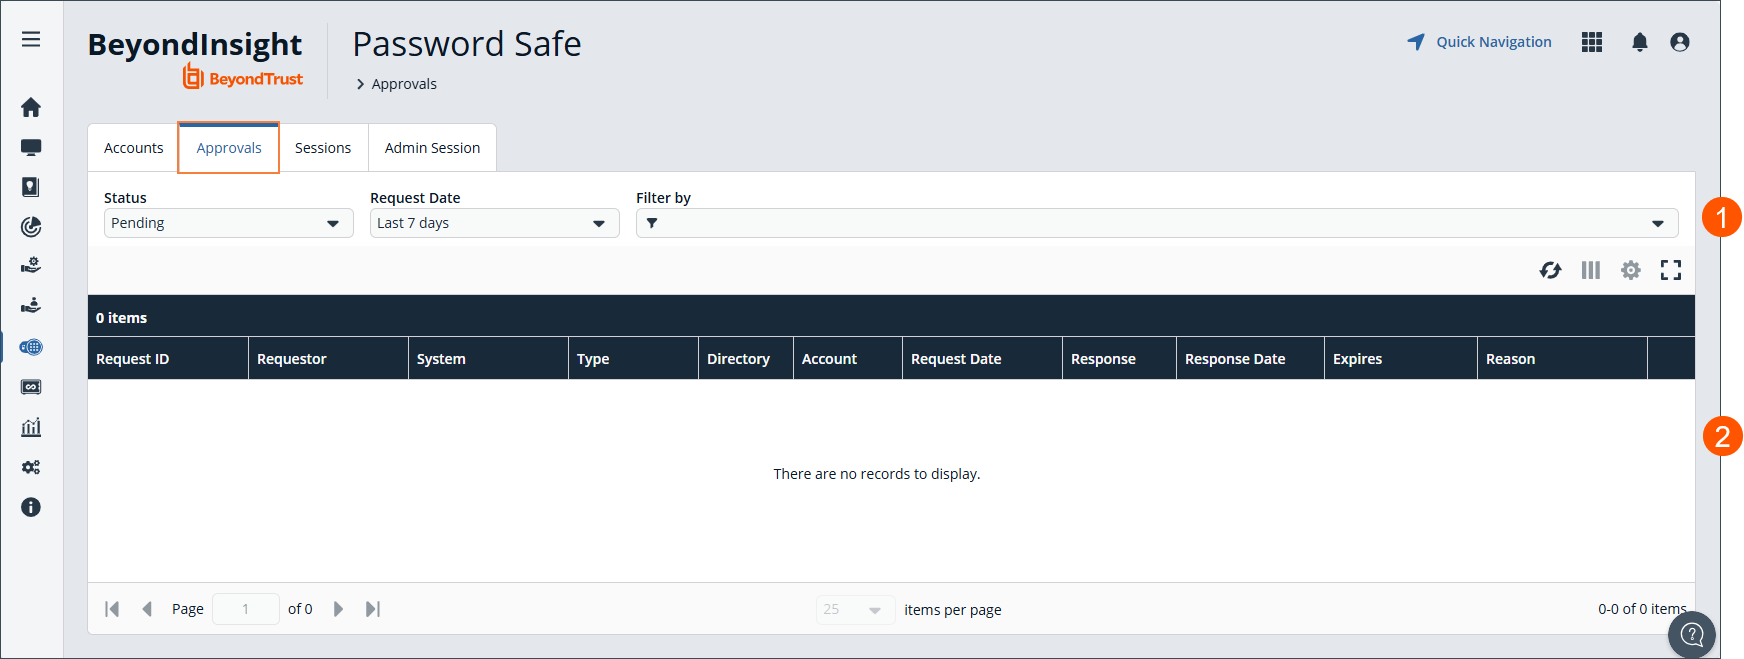Open the column chooser icon
The height and width of the screenshot is (659, 1744).
coord(1591,270)
